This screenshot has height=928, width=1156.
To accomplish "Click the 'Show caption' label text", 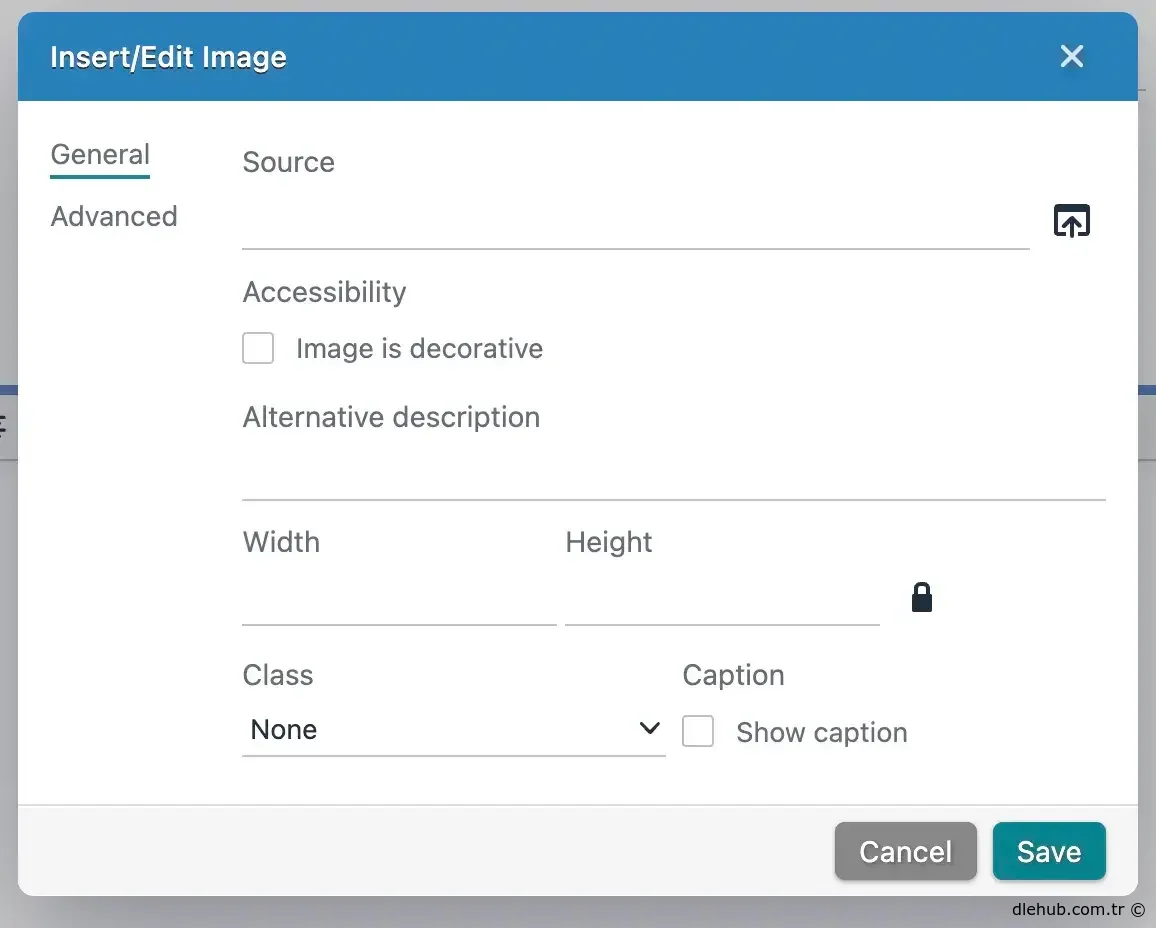I will pyautogui.click(x=821, y=733).
